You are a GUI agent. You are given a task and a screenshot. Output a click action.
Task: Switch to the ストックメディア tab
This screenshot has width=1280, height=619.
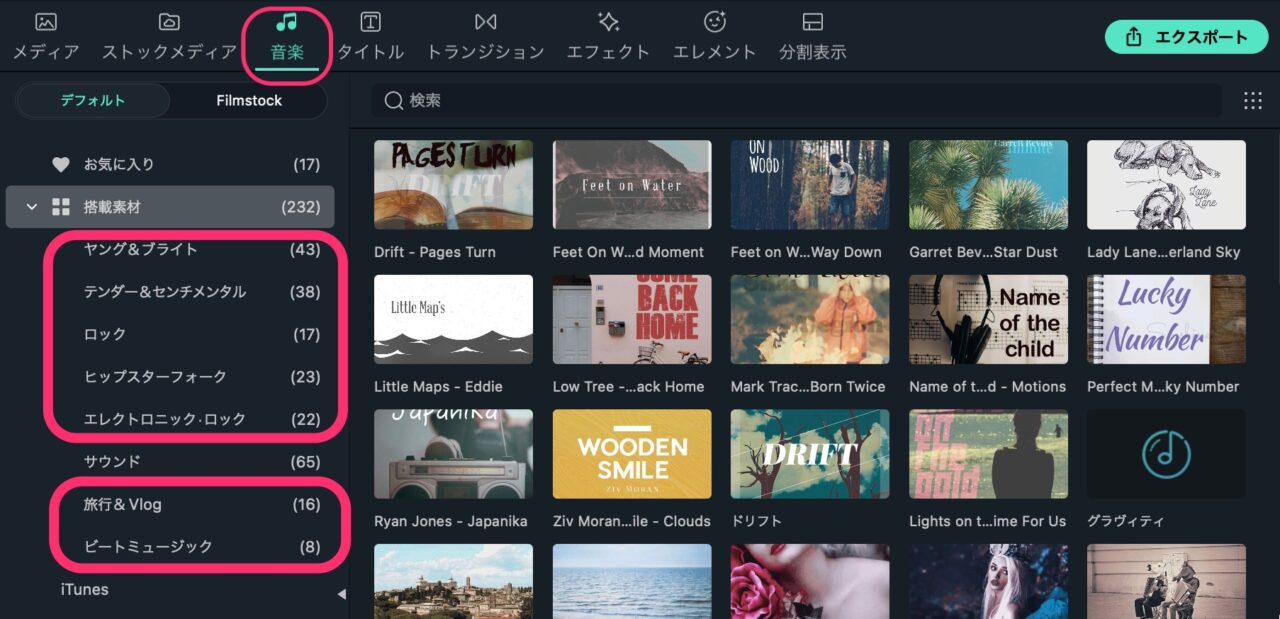coord(169,37)
